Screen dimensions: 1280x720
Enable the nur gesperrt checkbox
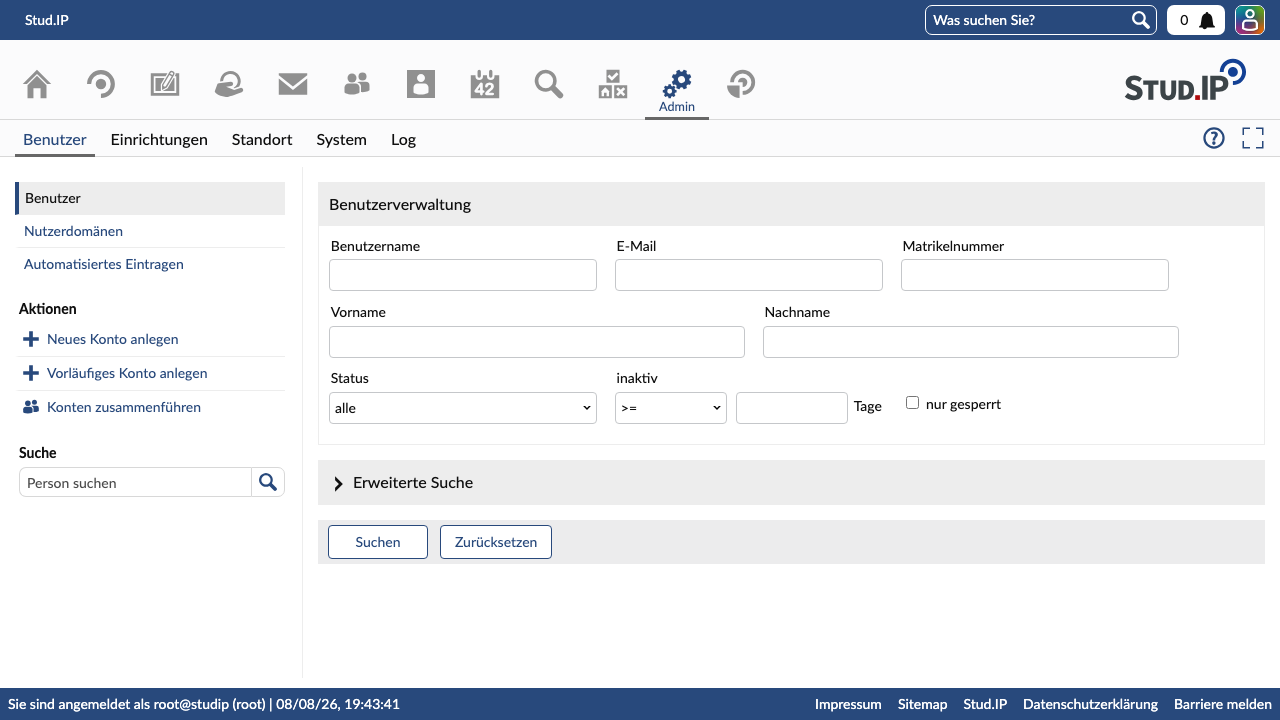(912, 403)
